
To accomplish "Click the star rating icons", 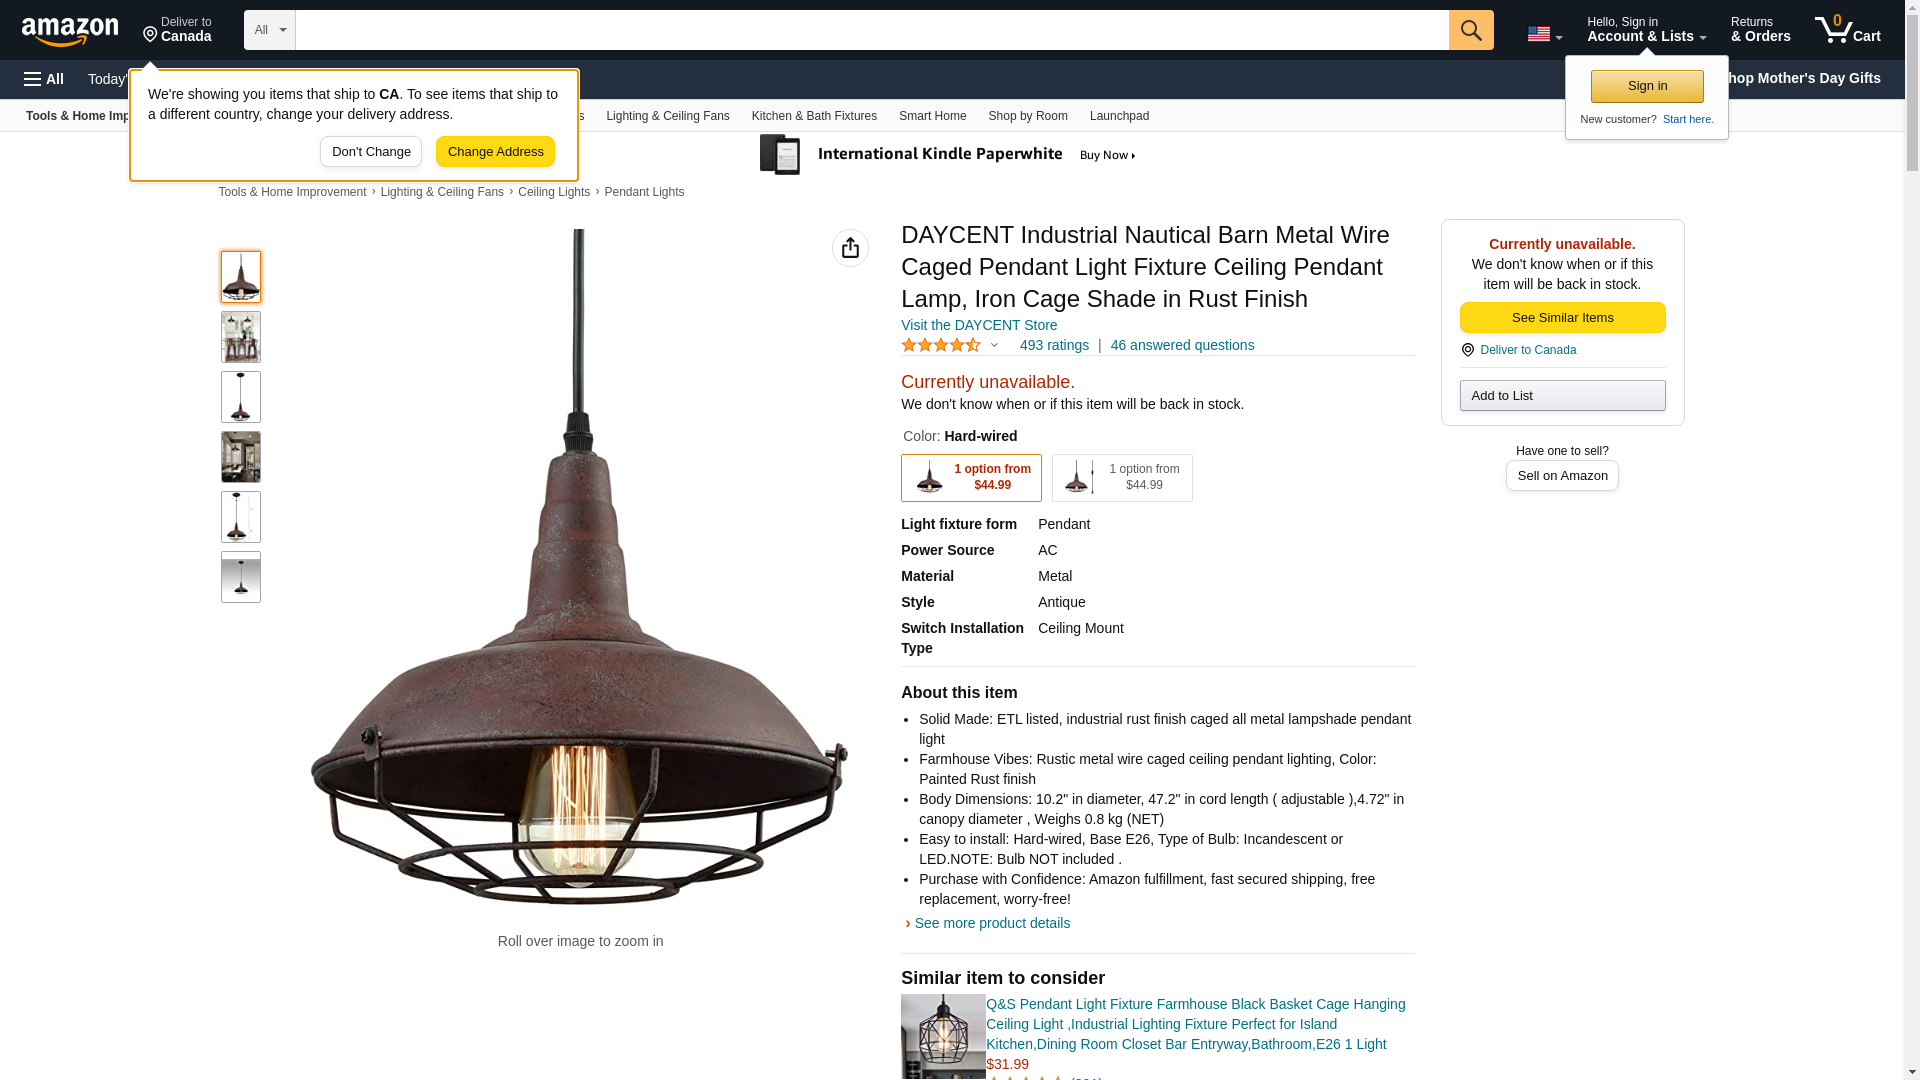I will 940,345.
